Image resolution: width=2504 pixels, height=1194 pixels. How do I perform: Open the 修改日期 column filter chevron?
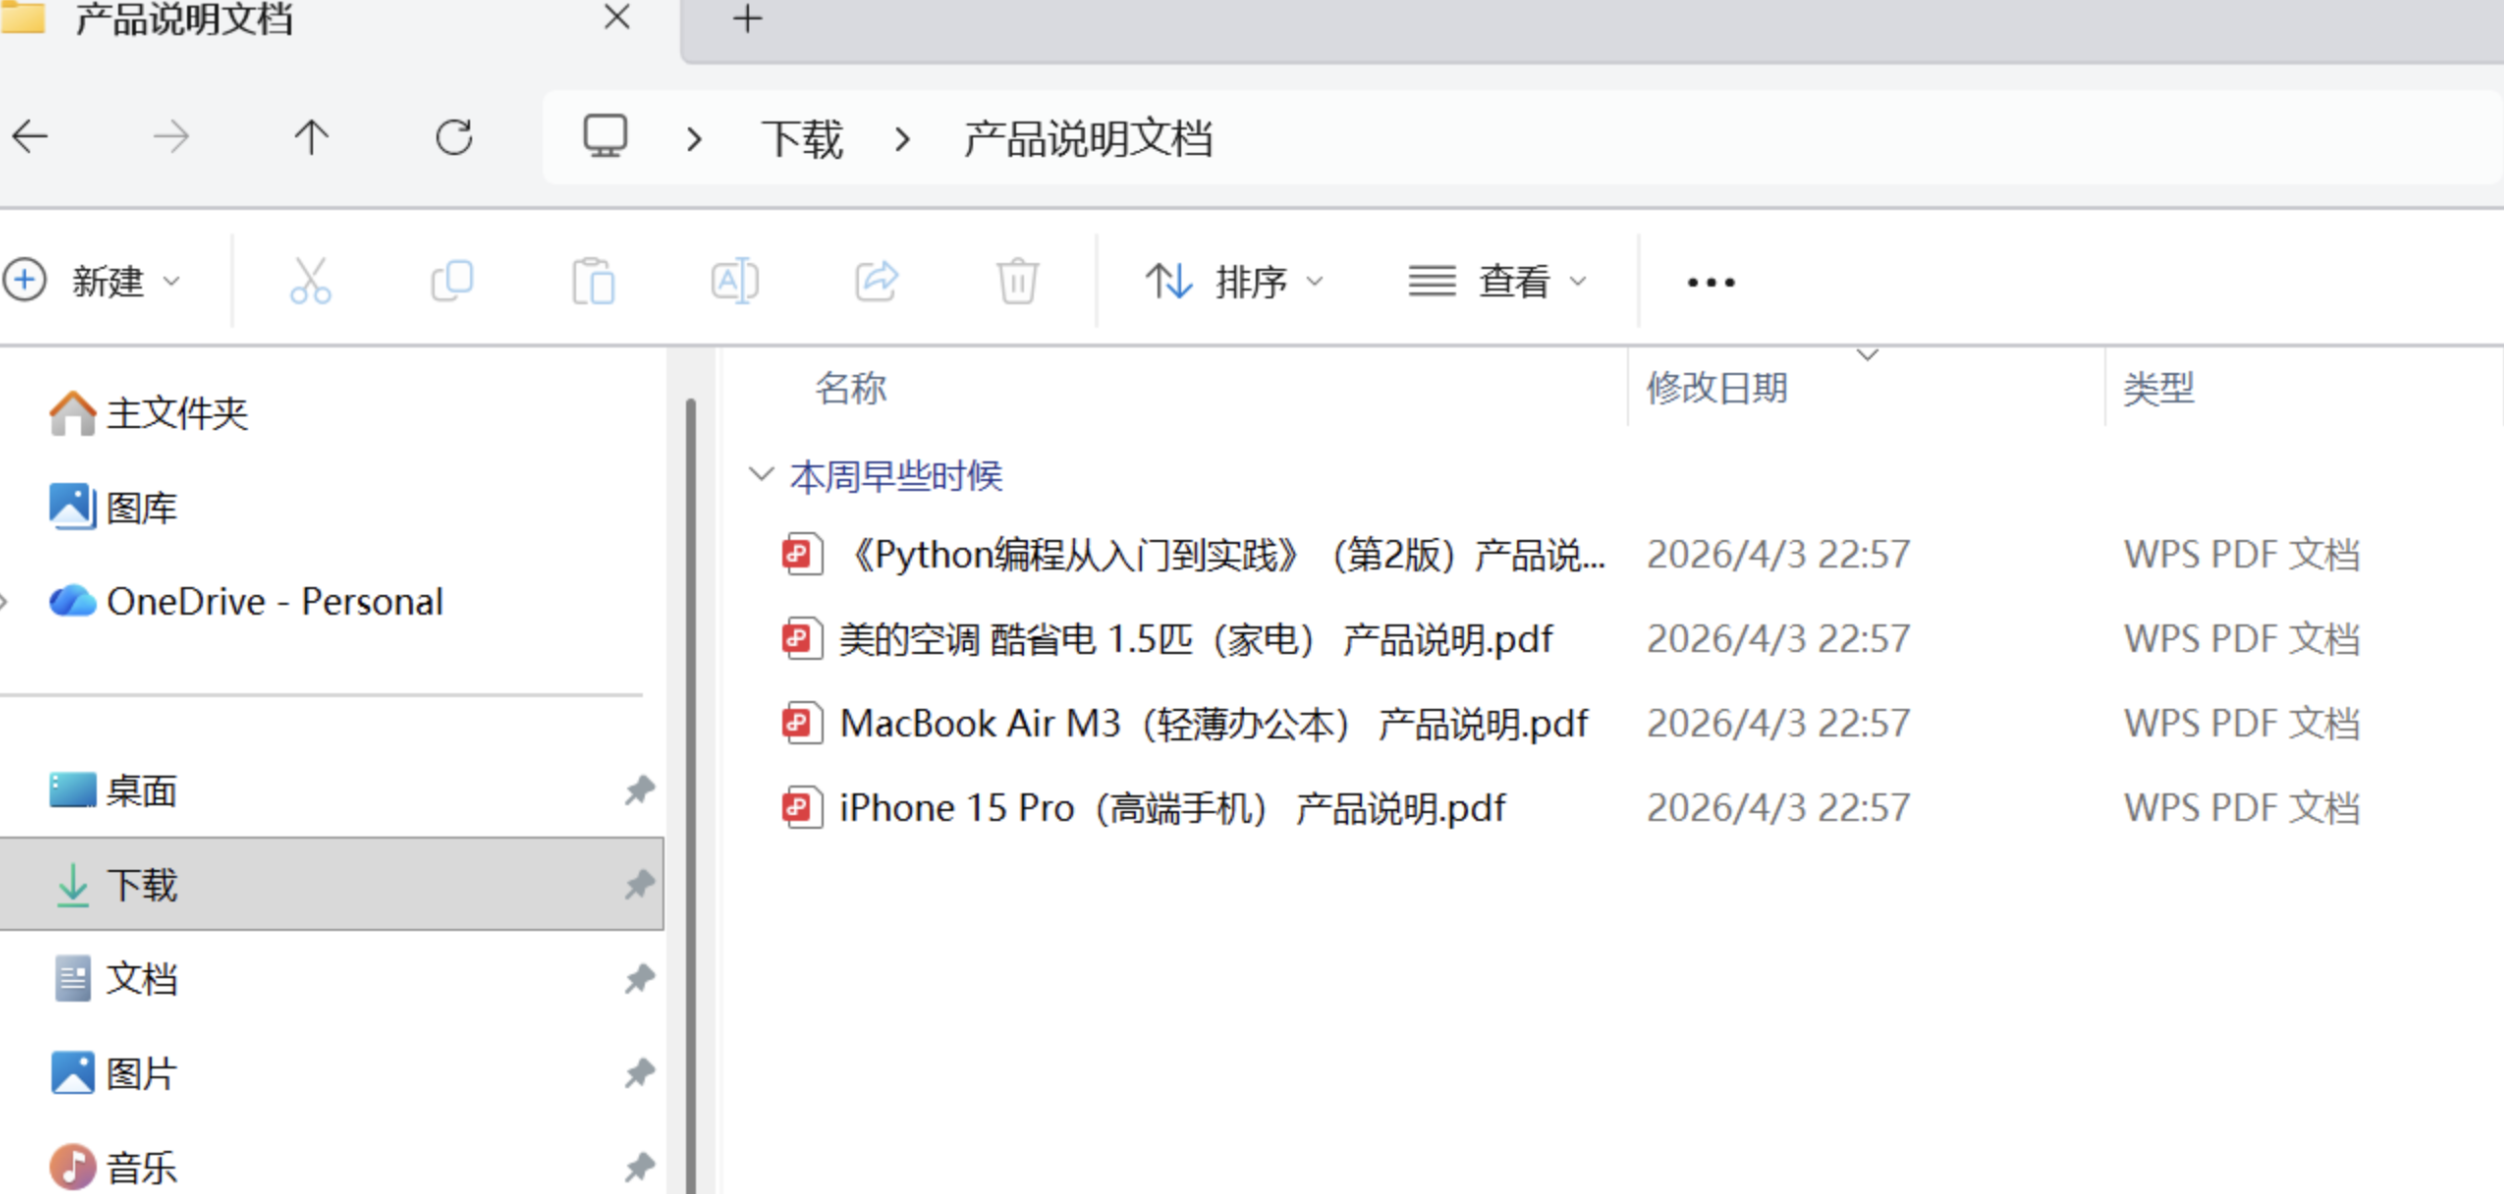coord(1867,355)
